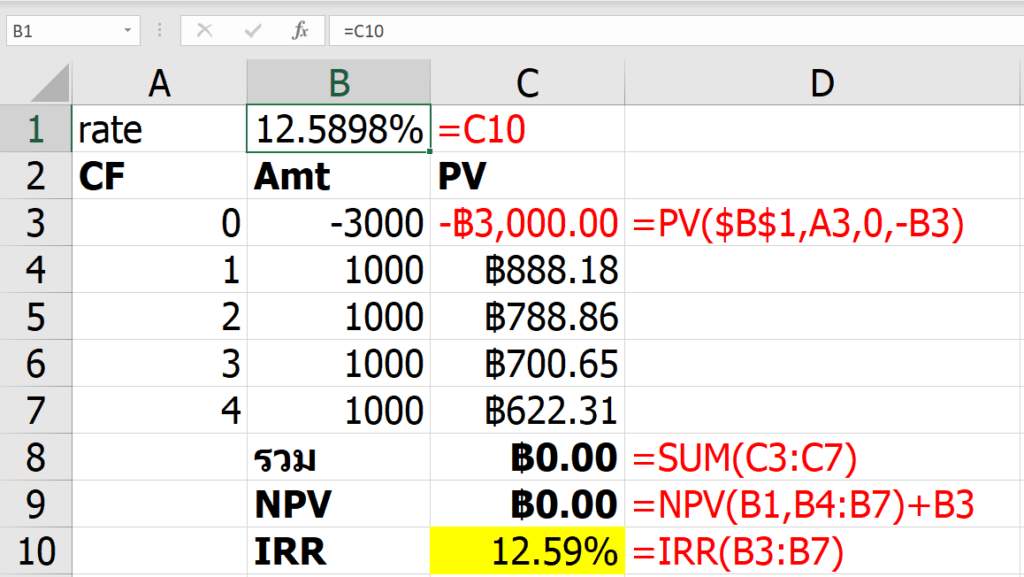The width and height of the screenshot is (1024, 577).
Task: Click cell showing -฿3,000.00
Action: (x=528, y=223)
